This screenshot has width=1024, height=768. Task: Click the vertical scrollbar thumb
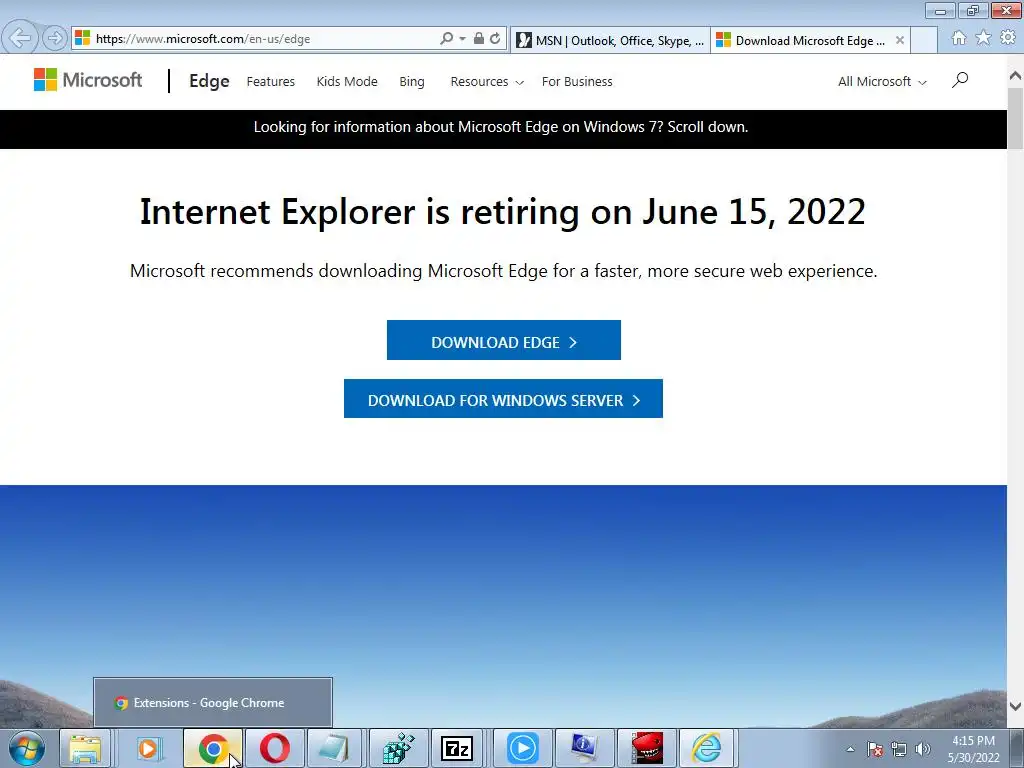pos(1015,118)
